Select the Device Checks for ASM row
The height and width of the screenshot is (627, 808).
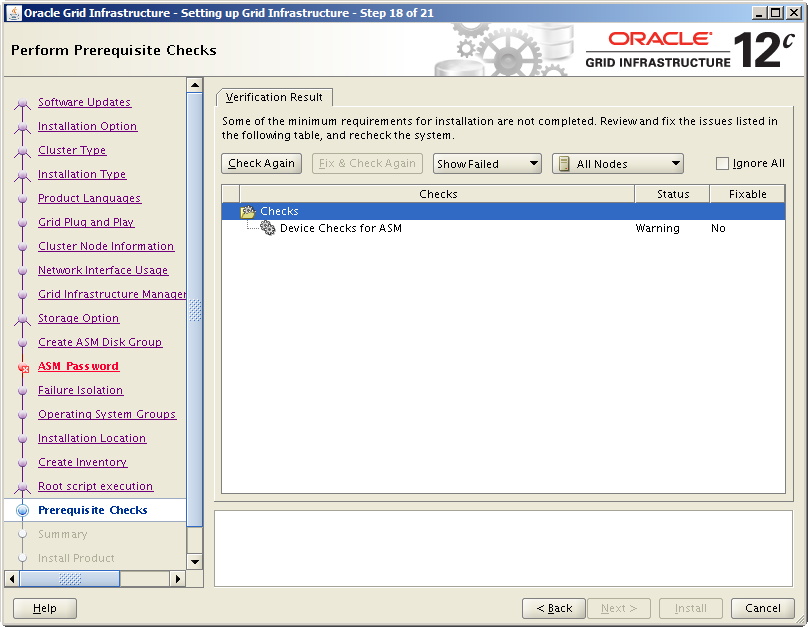pos(341,229)
